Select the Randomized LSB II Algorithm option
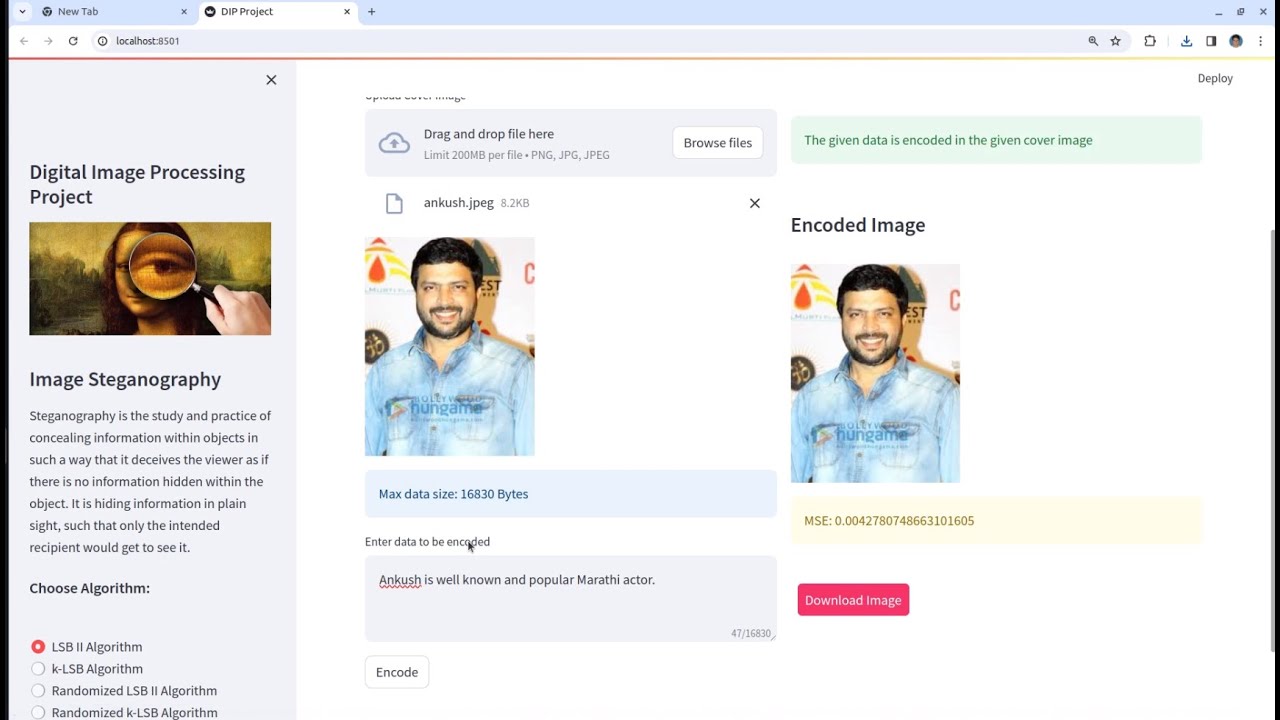The width and height of the screenshot is (1280, 720). (x=38, y=691)
